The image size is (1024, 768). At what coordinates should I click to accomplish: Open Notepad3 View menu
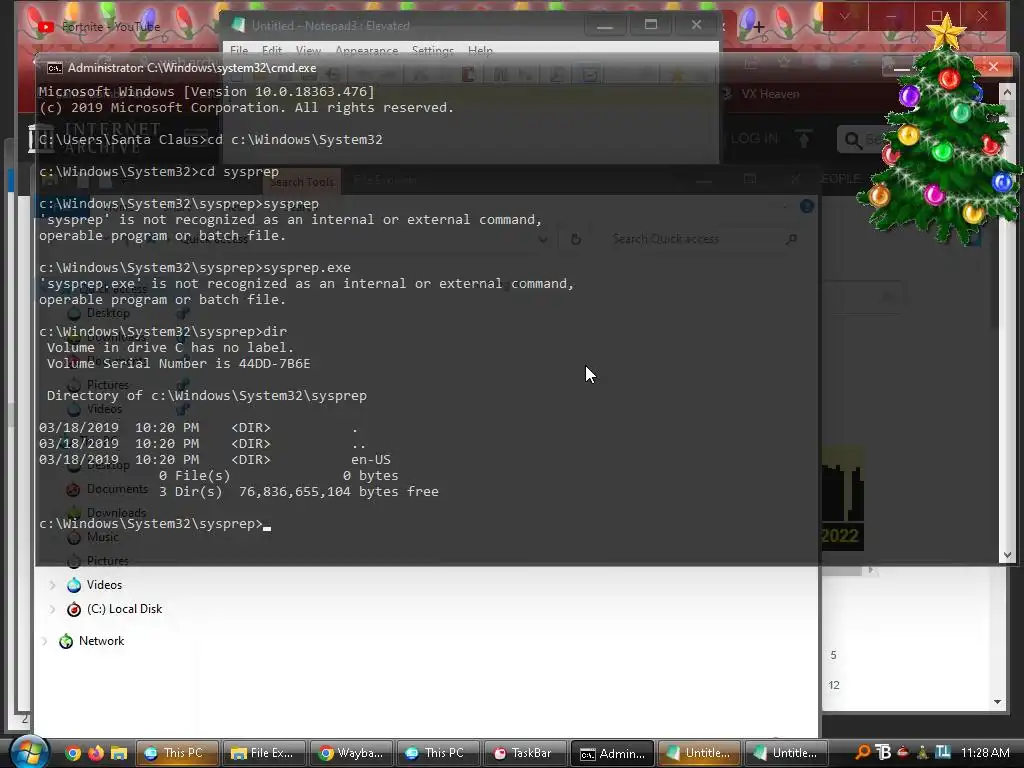tap(308, 50)
